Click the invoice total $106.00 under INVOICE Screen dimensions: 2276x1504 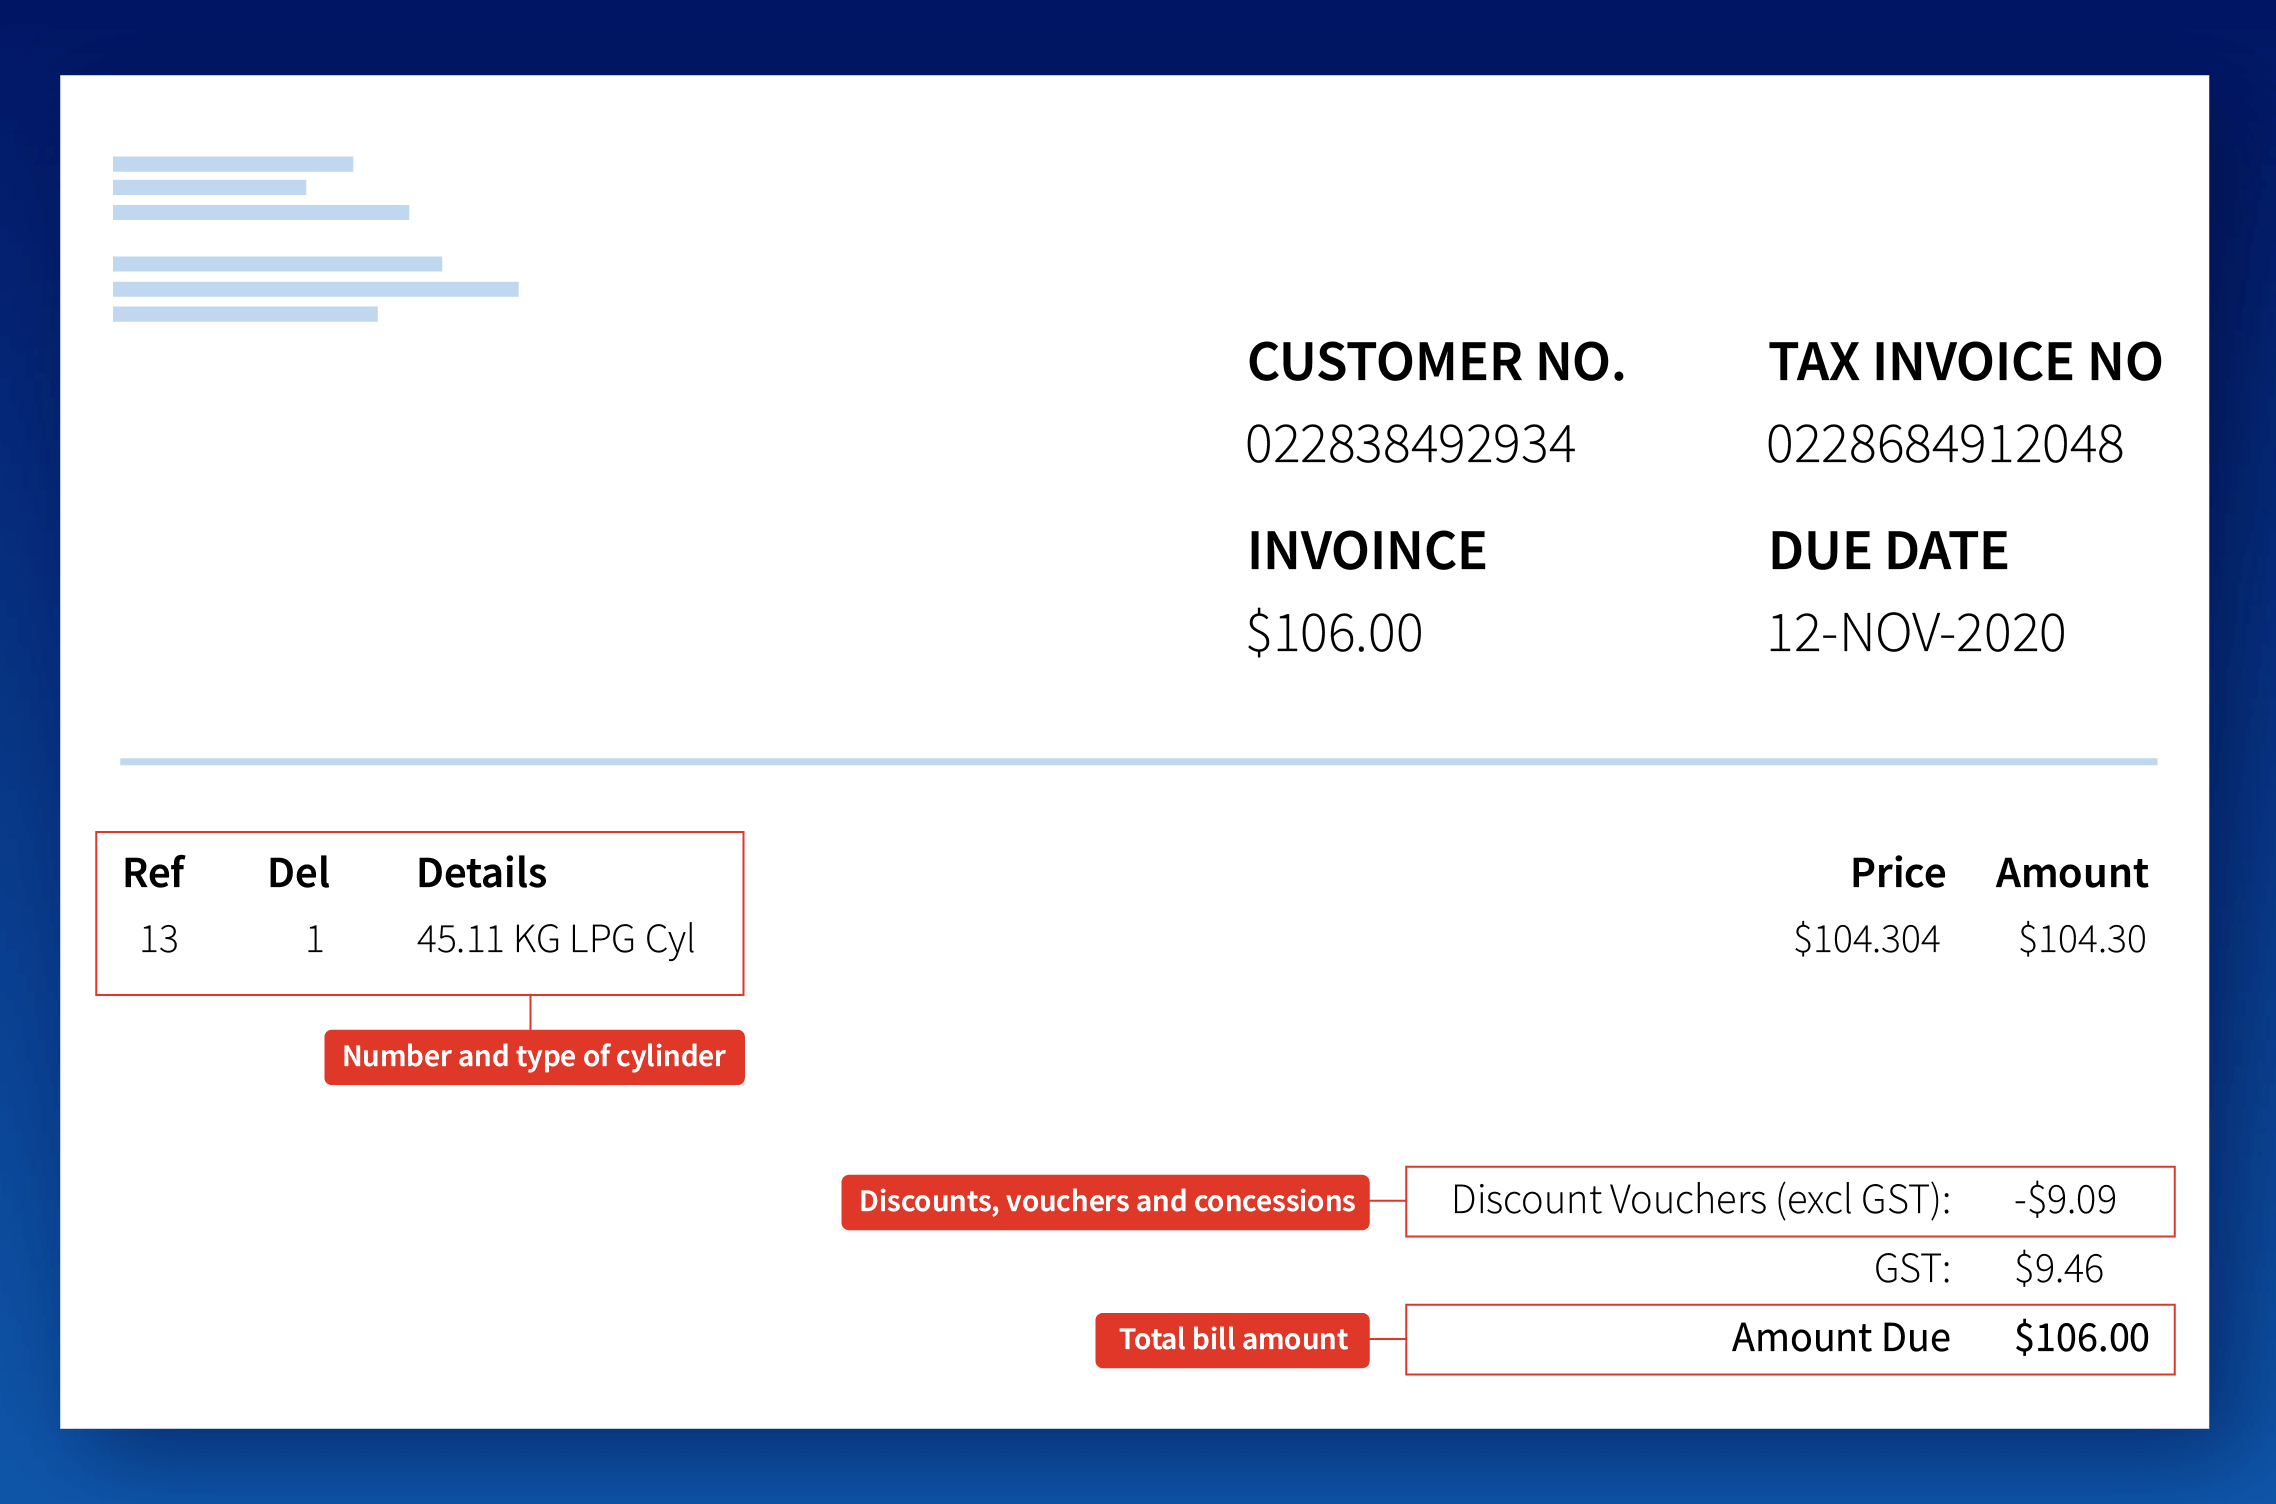tap(1334, 633)
